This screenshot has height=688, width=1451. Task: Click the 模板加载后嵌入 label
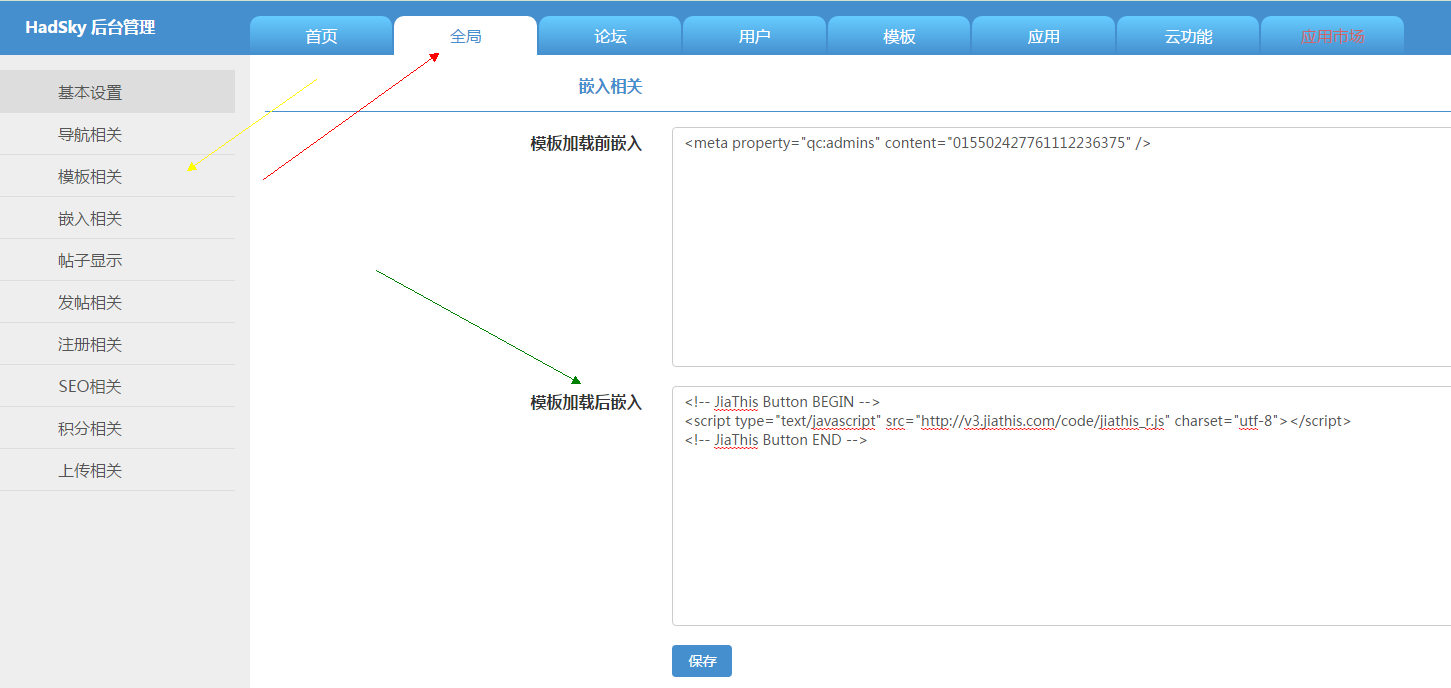coord(586,403)
